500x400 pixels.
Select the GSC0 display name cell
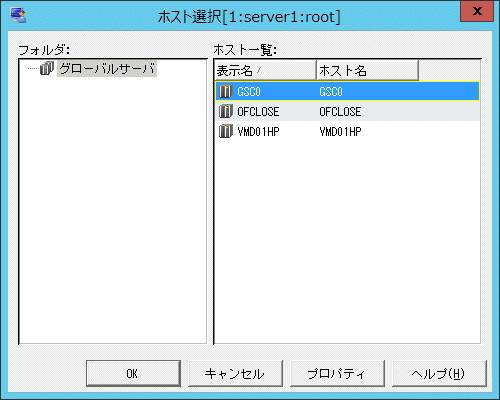249,91
